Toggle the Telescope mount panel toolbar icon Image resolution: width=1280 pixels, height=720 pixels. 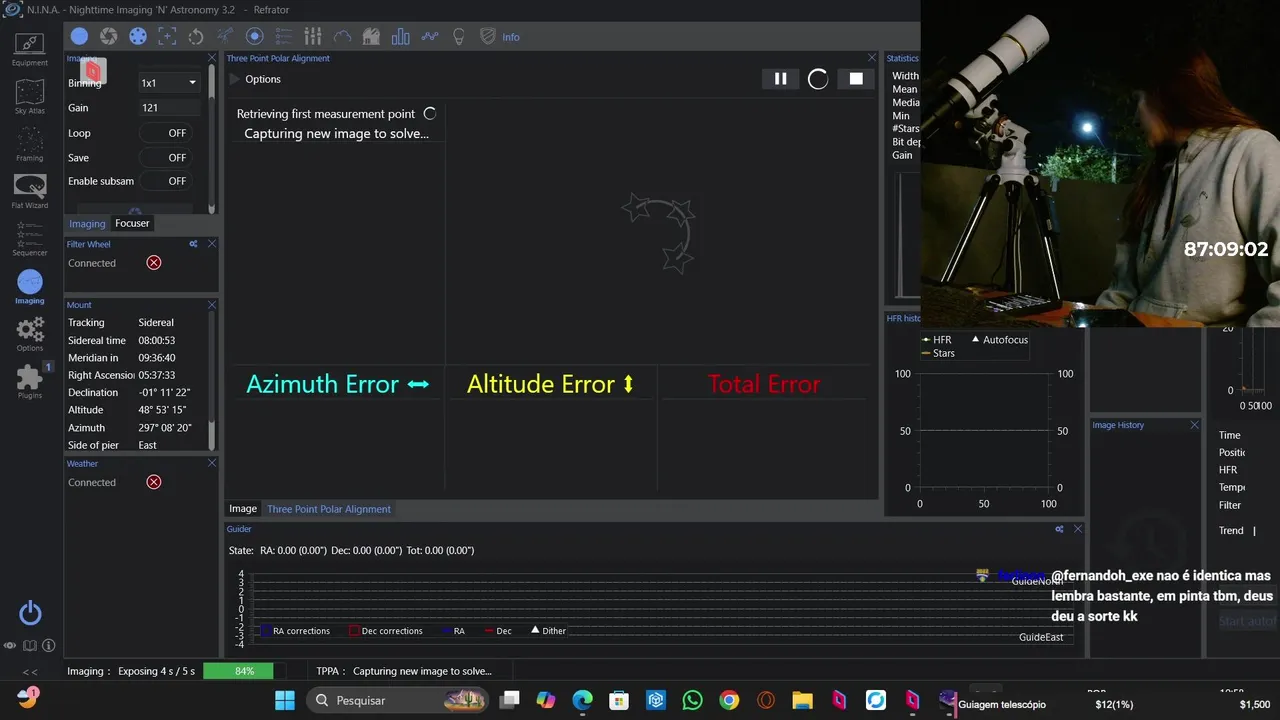[x=225, y=36]
